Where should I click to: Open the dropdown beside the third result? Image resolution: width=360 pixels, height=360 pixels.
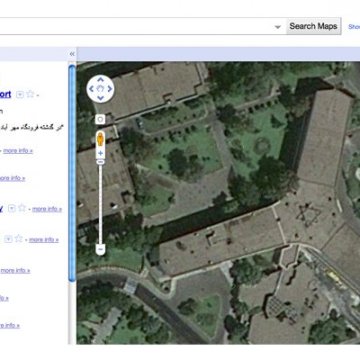[12, 209]
